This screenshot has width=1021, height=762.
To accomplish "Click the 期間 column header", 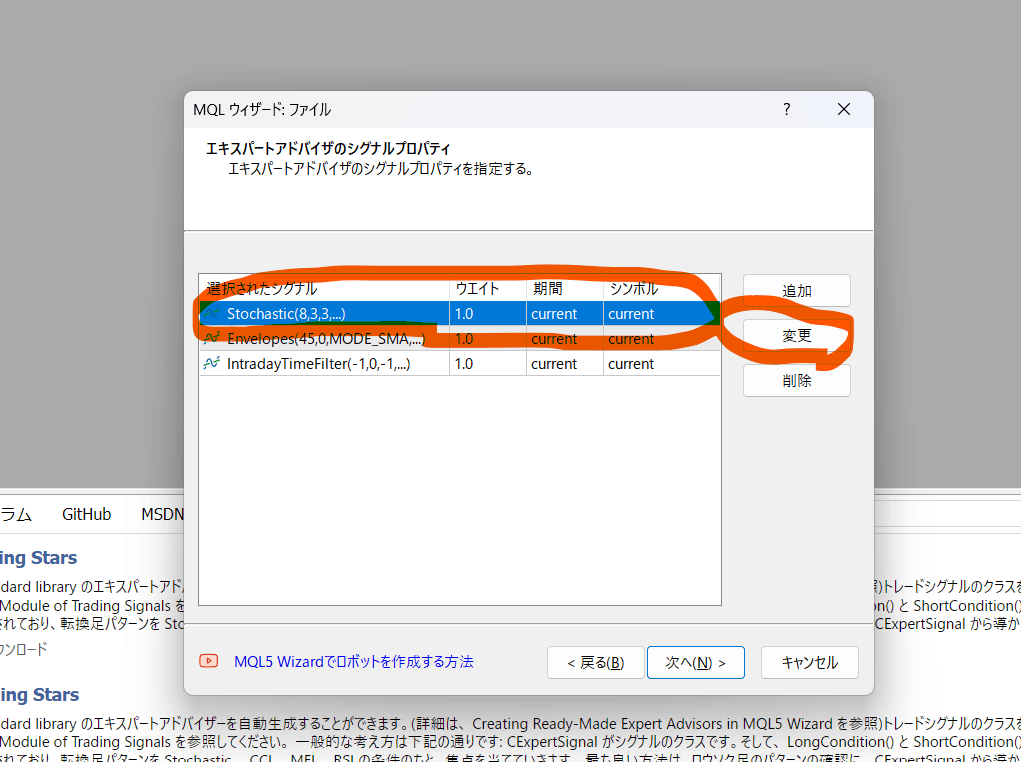I will pos(565,289).
